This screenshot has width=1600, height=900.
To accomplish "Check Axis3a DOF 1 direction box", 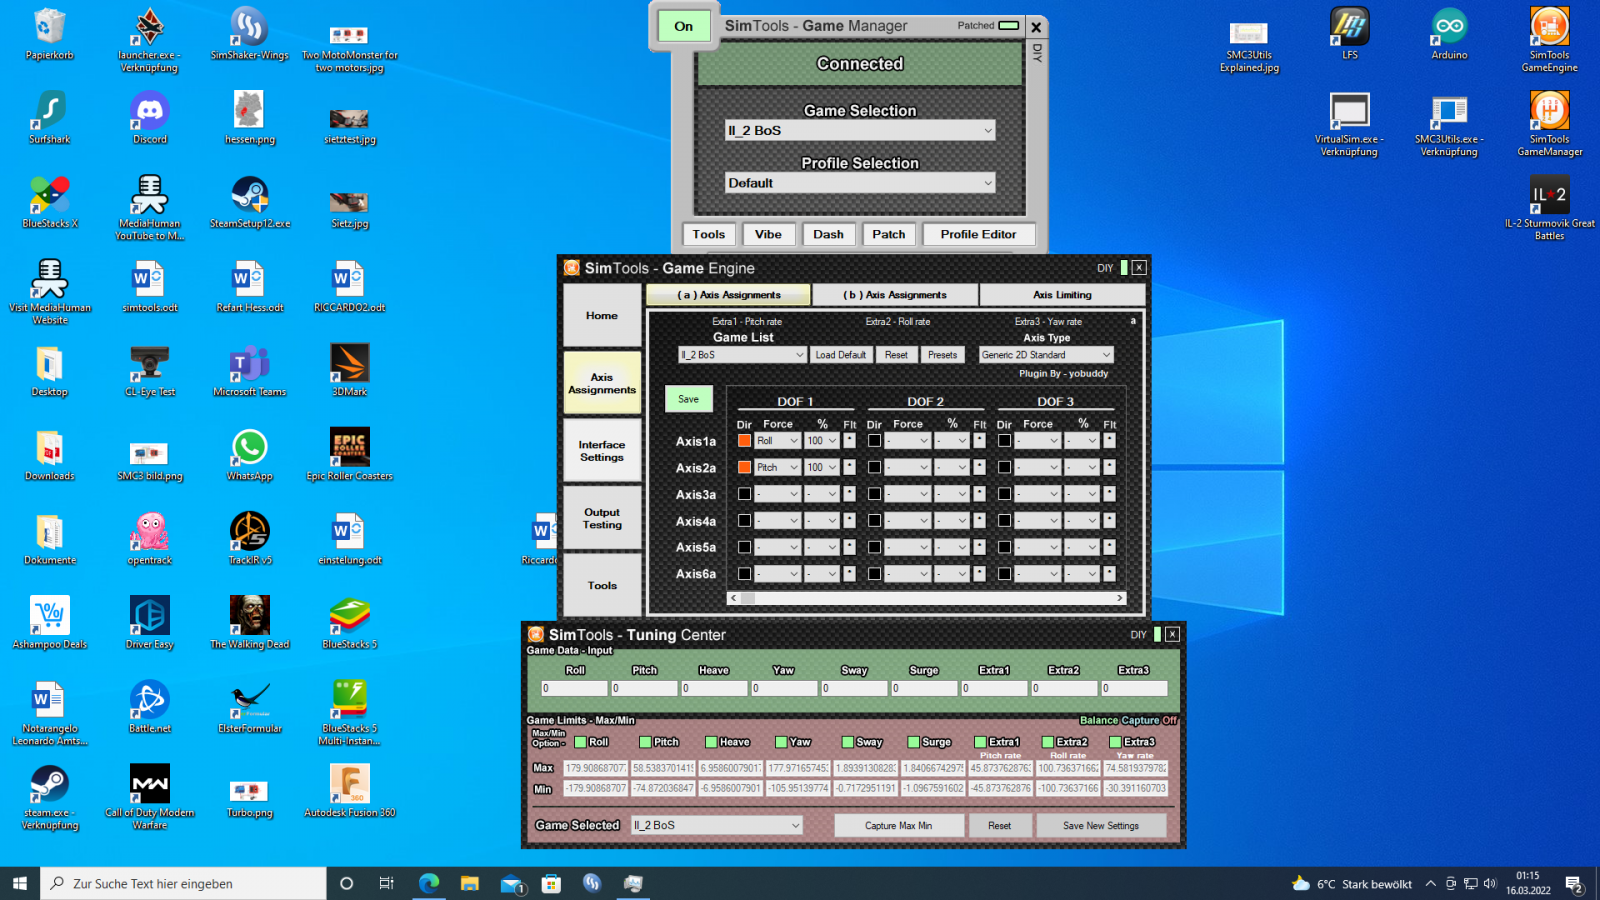I will (744, 494).
